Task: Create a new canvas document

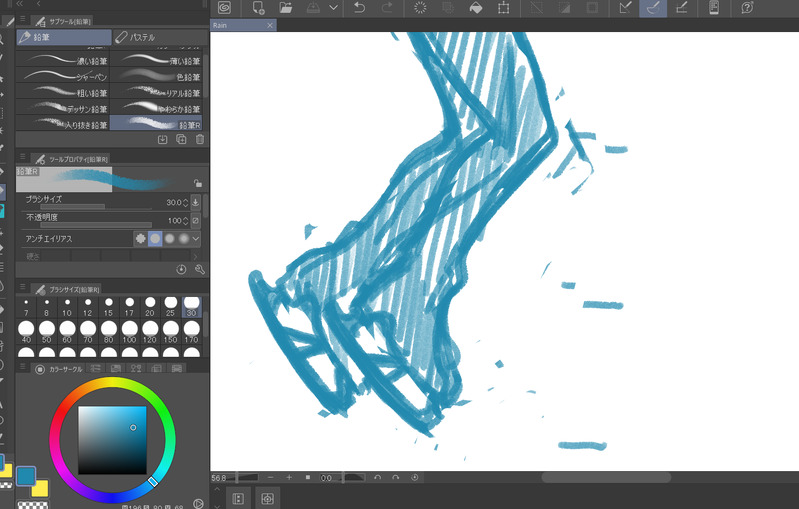Action: tap(258, 8)
